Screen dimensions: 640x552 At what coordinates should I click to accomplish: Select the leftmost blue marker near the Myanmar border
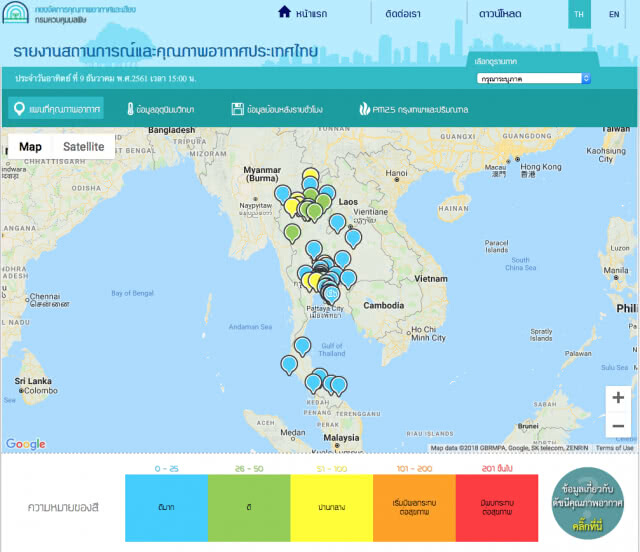[x=283, y=194]
